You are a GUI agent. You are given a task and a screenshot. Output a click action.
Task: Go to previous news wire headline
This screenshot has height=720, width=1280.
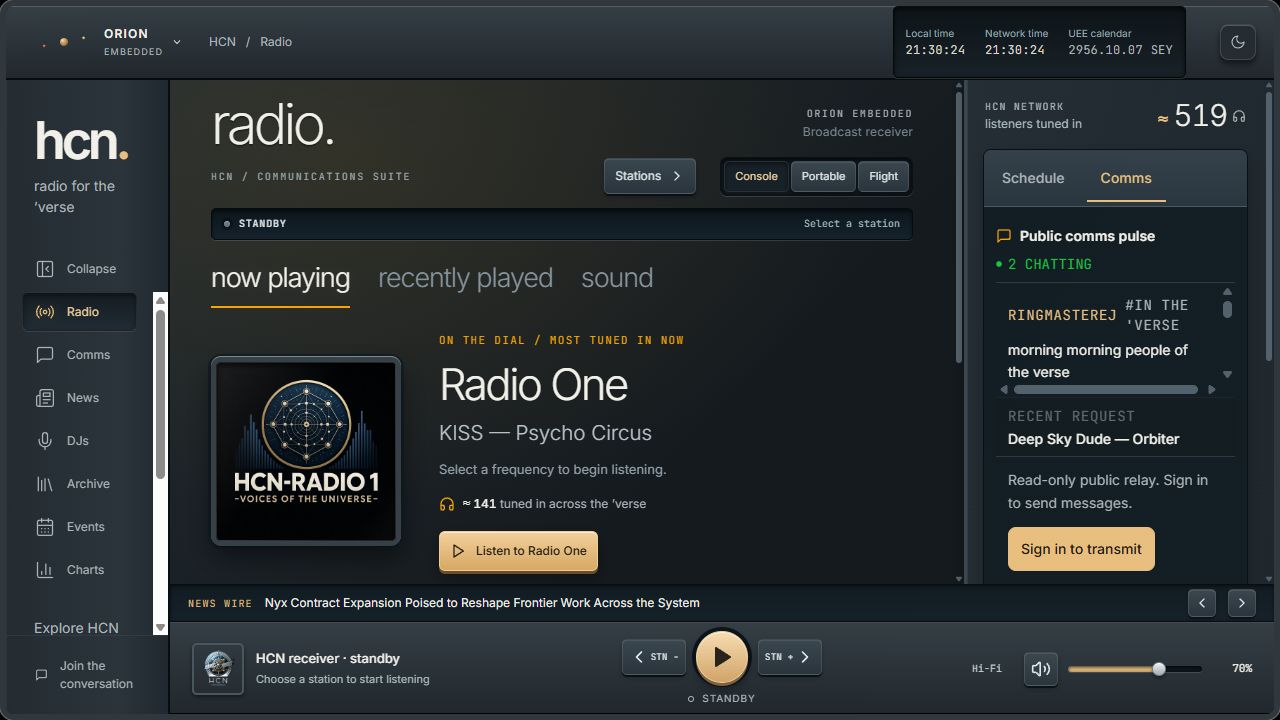point(1202,603)
